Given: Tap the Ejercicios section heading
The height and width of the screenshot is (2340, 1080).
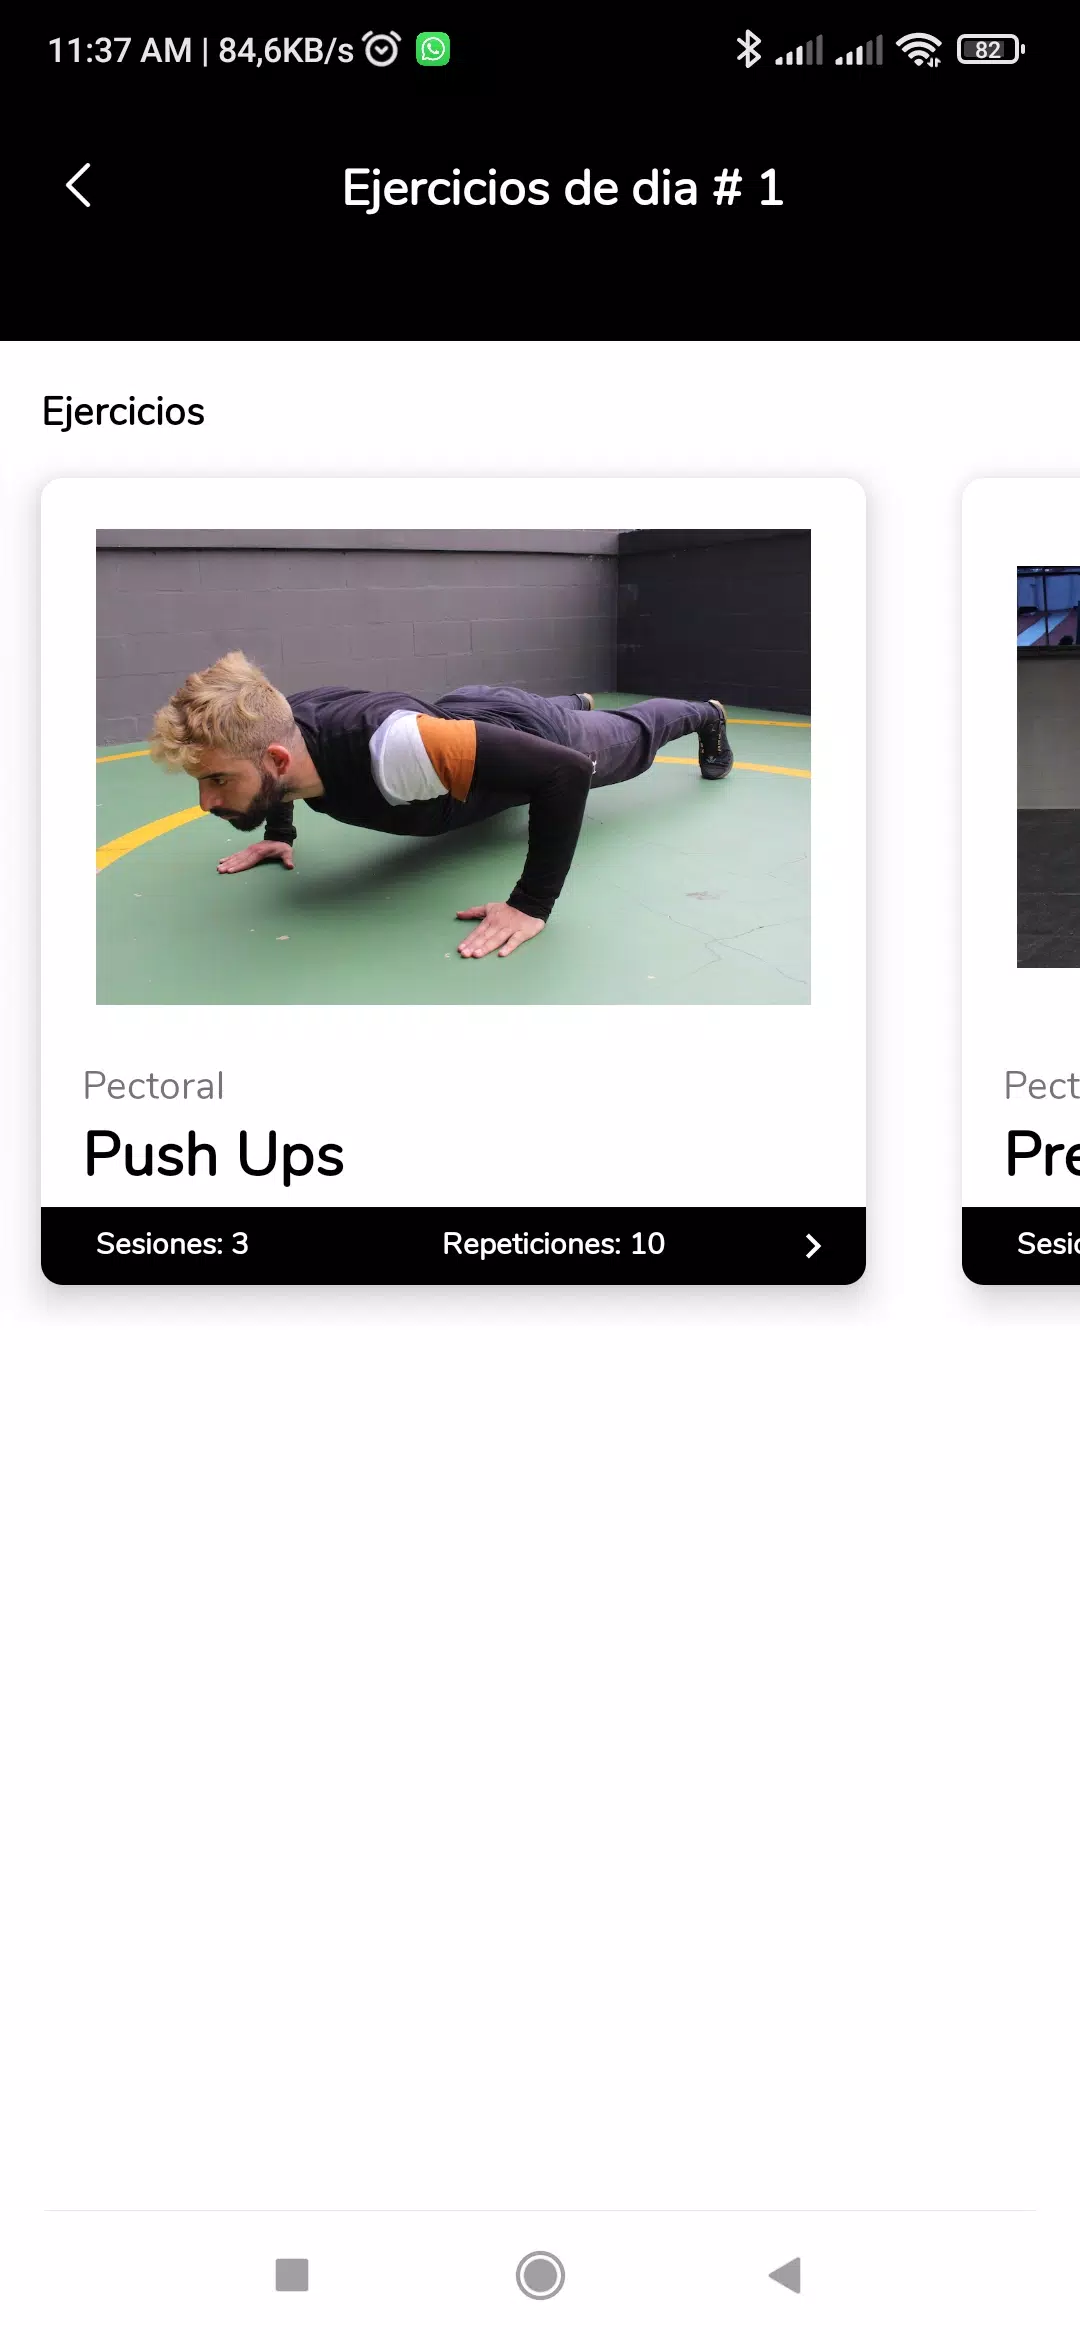Looking at the screenshot, I should click(123, 412).
